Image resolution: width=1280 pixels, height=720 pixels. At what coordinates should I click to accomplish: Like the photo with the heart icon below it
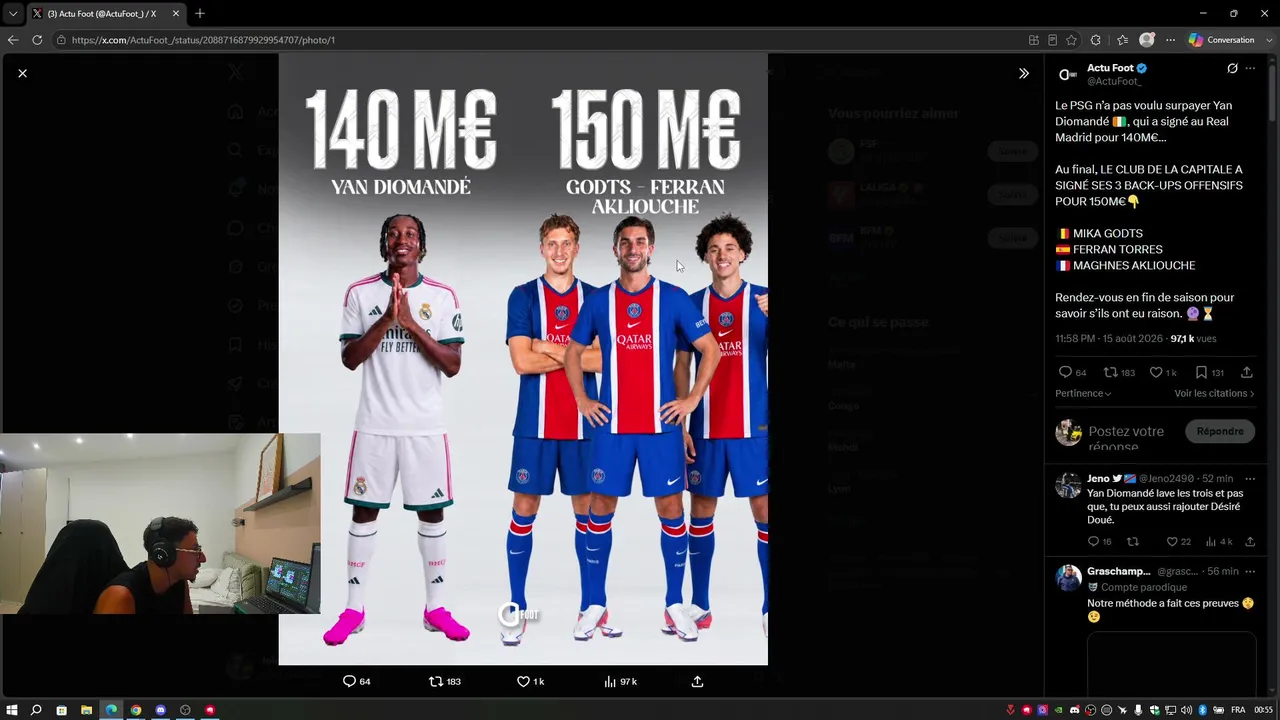tap(522, 681)
